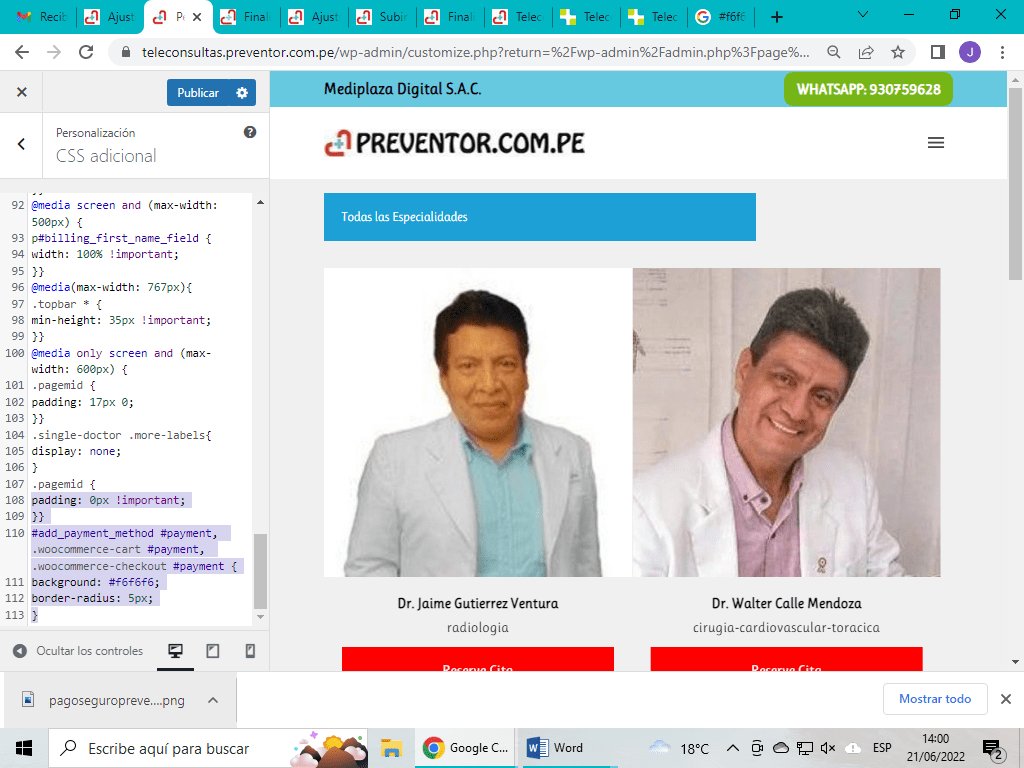
Task: Open a new browser tab
Action: pos(776,17)
